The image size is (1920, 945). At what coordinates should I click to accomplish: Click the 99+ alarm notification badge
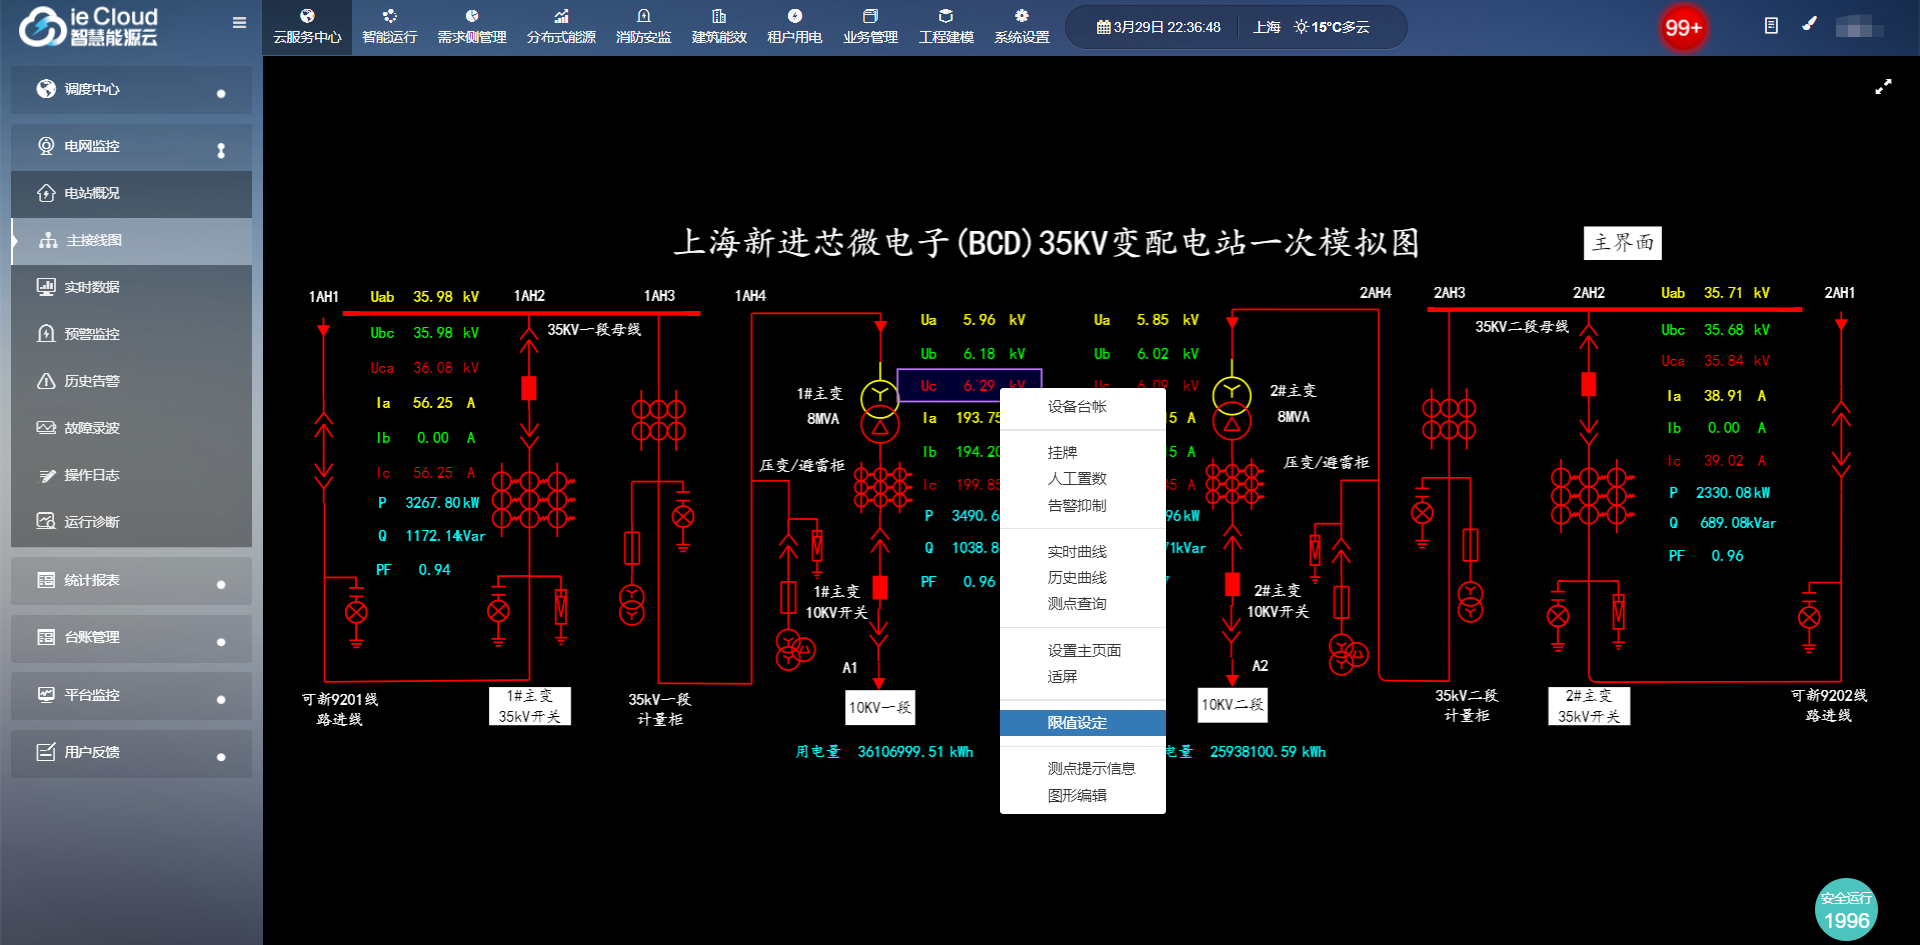pos(1683,28)
